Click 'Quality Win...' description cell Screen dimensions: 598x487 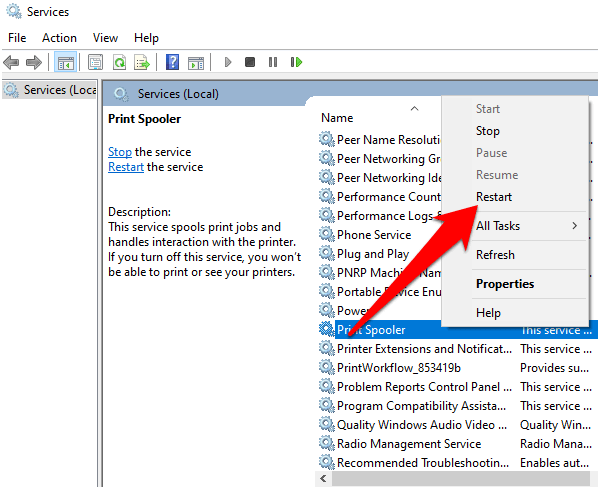click(x=555, y=425)
